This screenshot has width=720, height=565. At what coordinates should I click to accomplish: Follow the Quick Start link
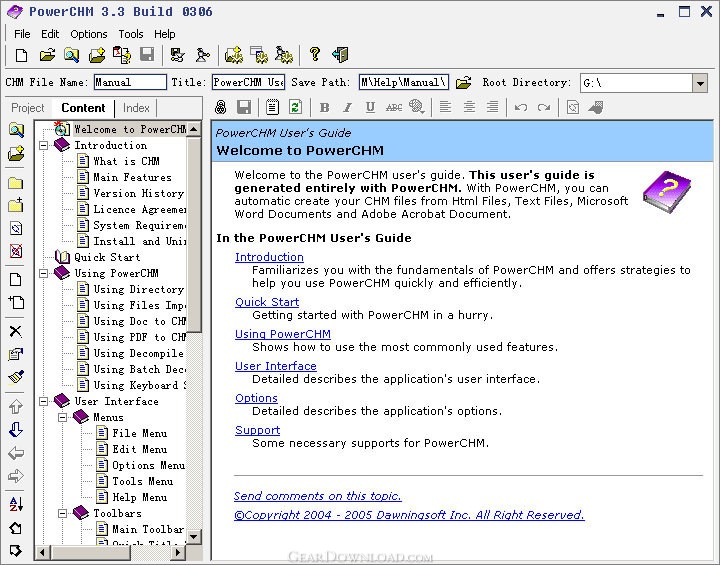[x=267, y=302]
